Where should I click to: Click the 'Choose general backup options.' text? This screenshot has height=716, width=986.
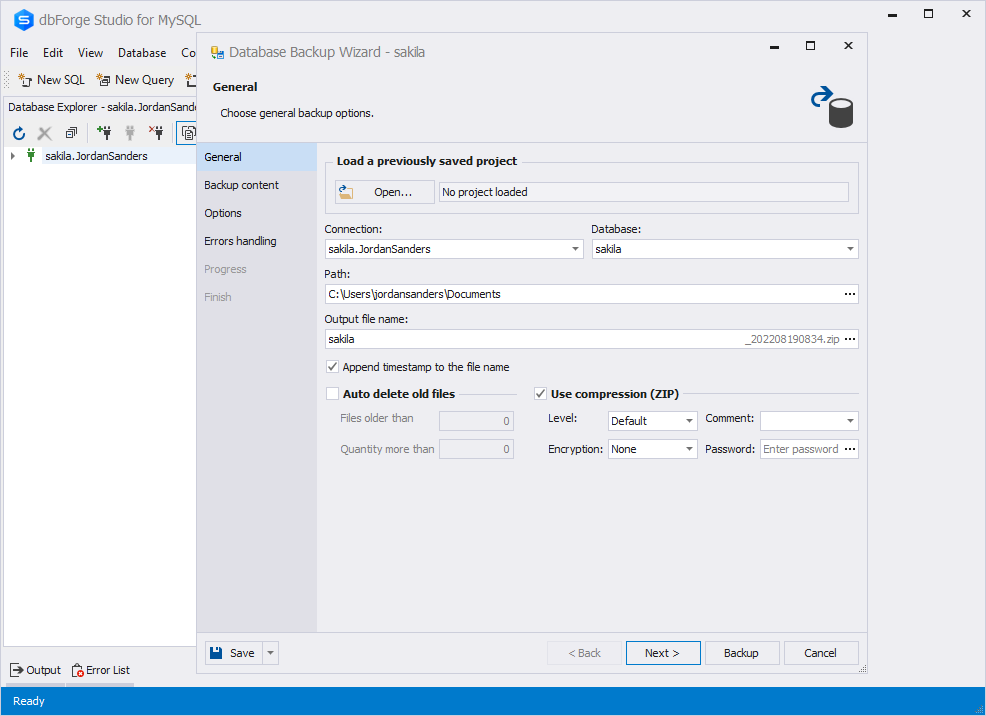coord(297,113)
